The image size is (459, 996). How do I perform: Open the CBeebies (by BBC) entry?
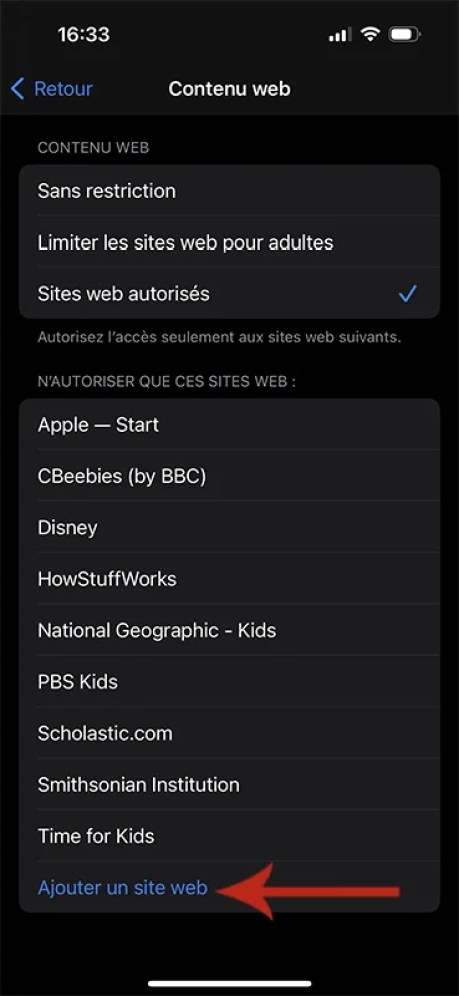click(229, 476)
